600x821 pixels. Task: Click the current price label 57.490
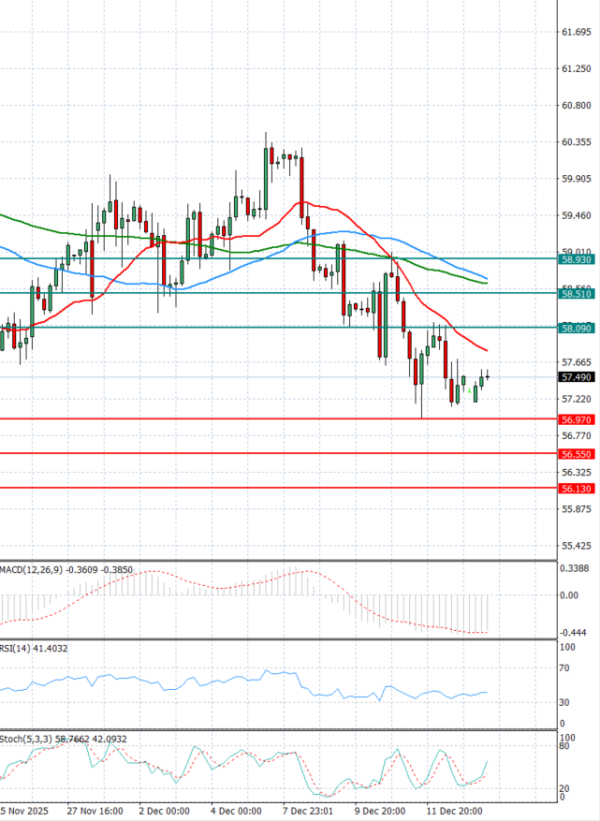click(575, 377)
